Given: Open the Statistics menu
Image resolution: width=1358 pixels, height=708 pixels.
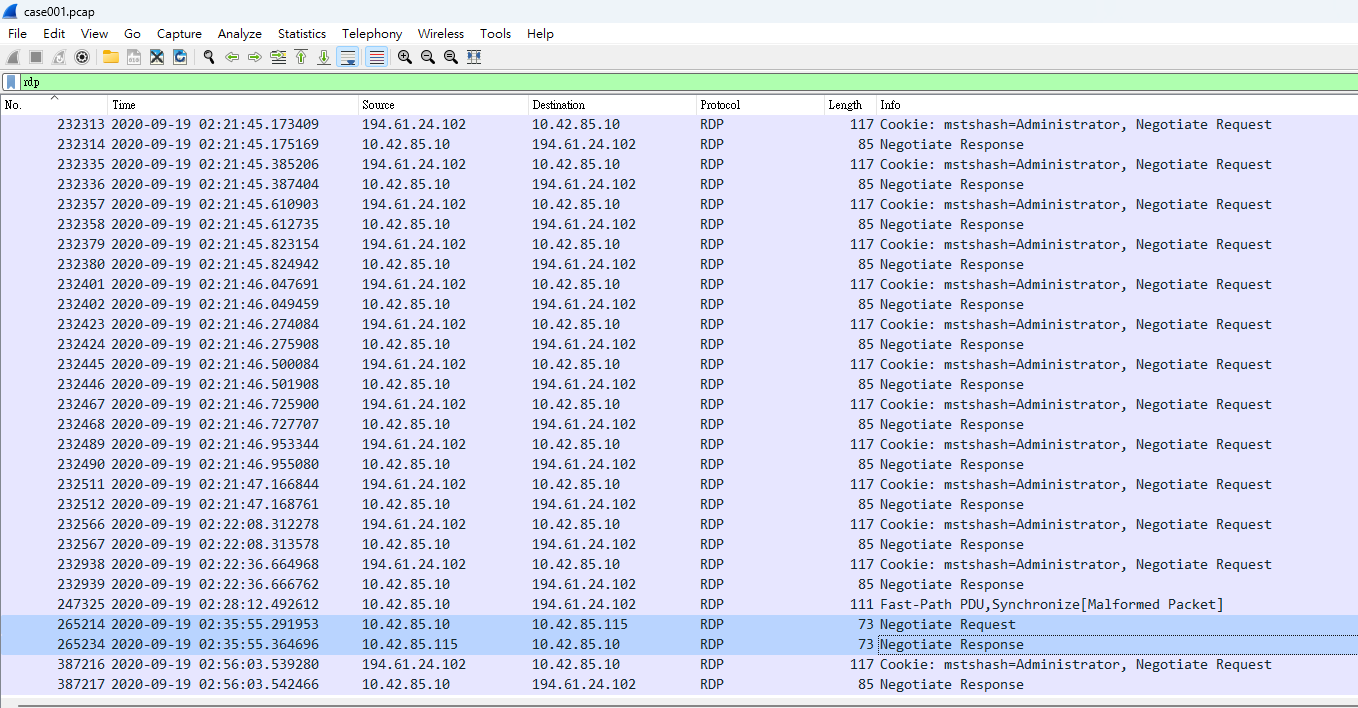Looking at the screenshot, I should 302,33.
